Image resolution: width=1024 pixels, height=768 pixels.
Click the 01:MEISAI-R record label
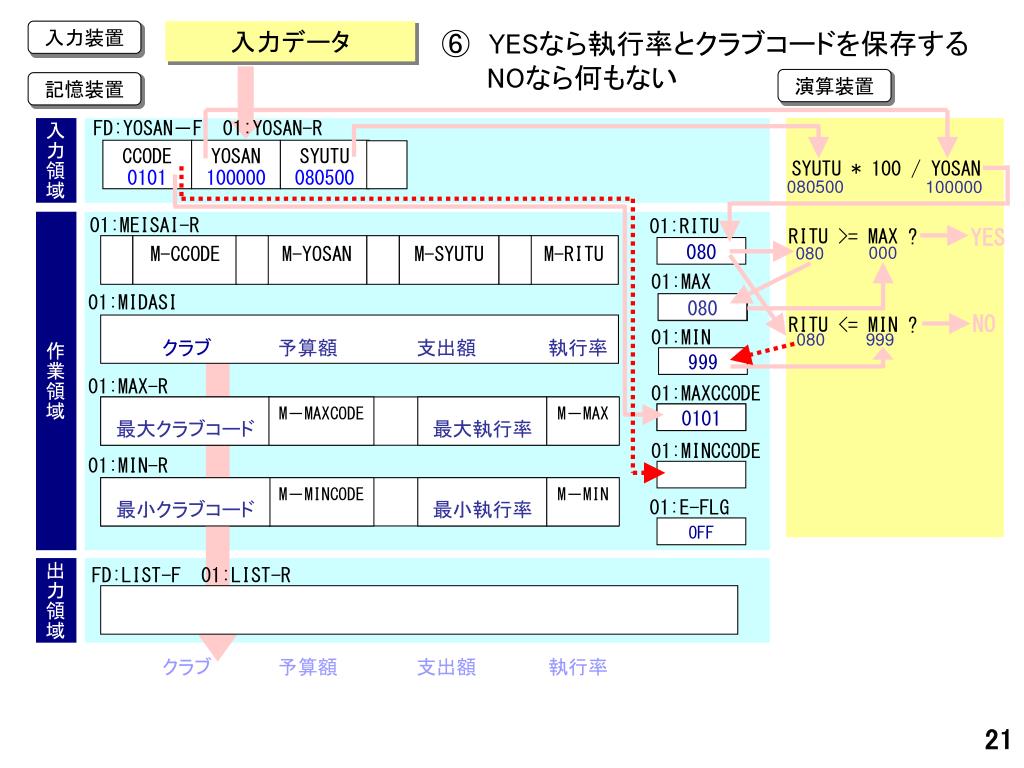tap(144, 225)
